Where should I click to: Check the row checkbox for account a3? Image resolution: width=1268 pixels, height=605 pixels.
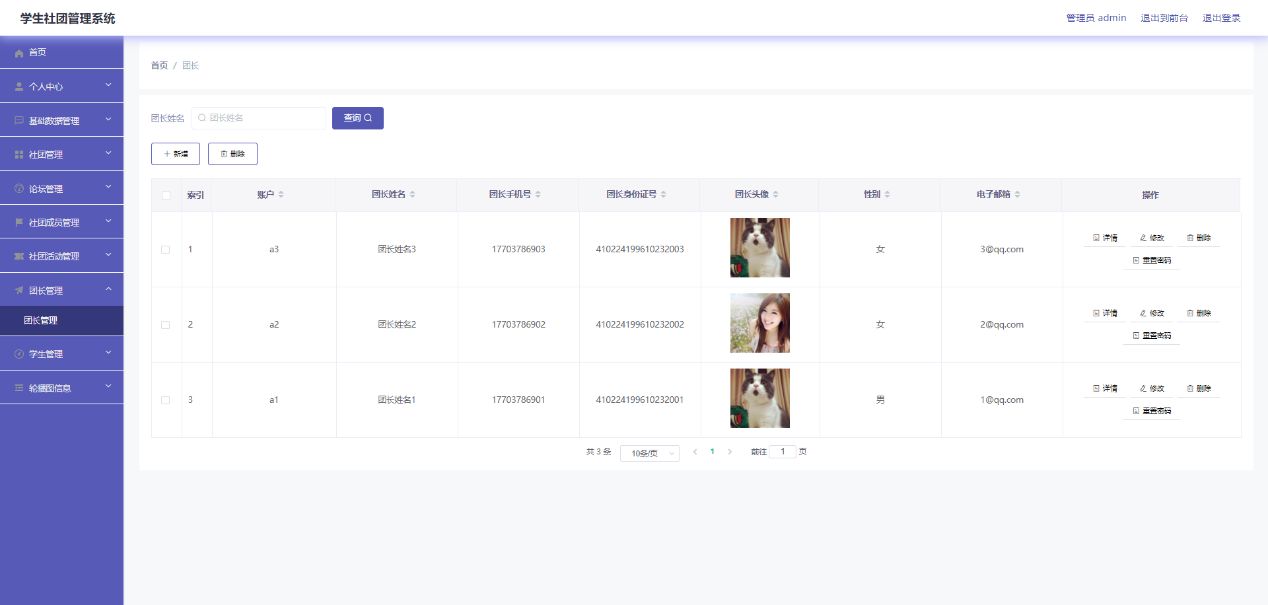[x=166, y=249]
